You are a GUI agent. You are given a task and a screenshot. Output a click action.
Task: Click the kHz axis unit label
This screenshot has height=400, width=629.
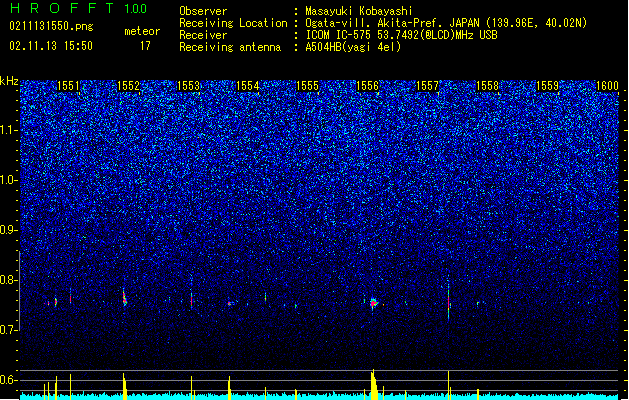9,81
